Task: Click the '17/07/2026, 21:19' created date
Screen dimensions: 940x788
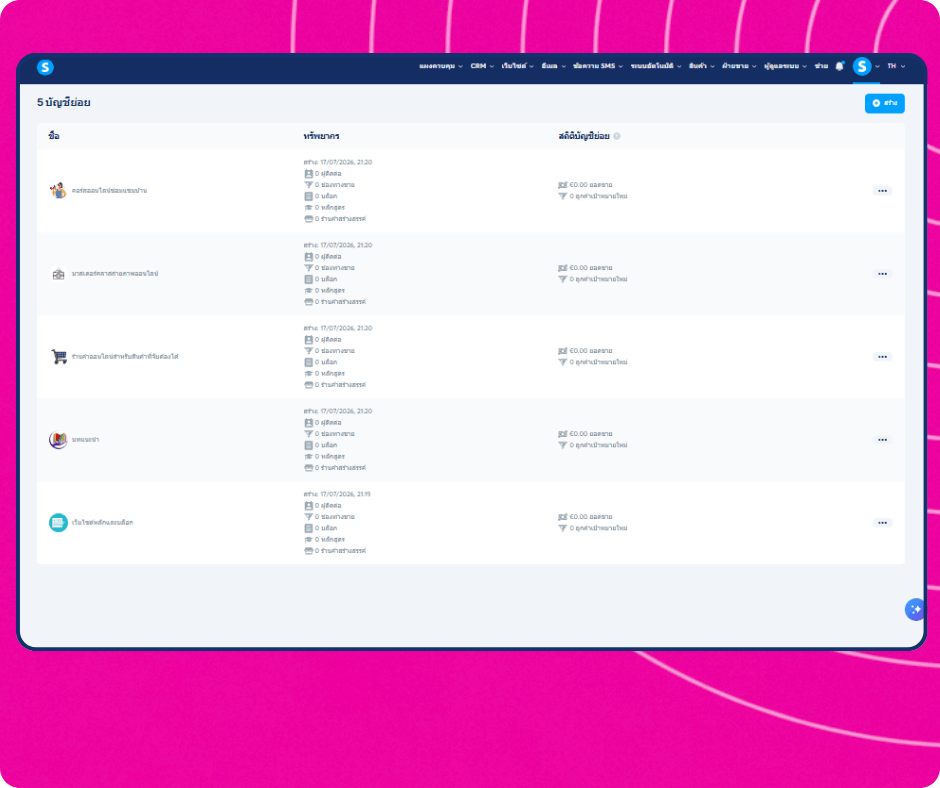Action: click(x=345, y=494)
